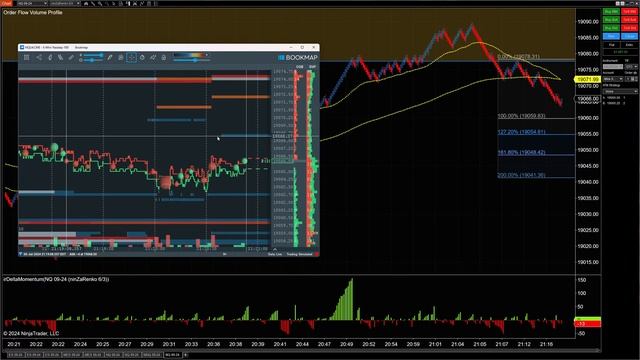This screenshot has height=360, width=640.
Task: Select the Bookmap crosshair tool
Action: (131, 58)
